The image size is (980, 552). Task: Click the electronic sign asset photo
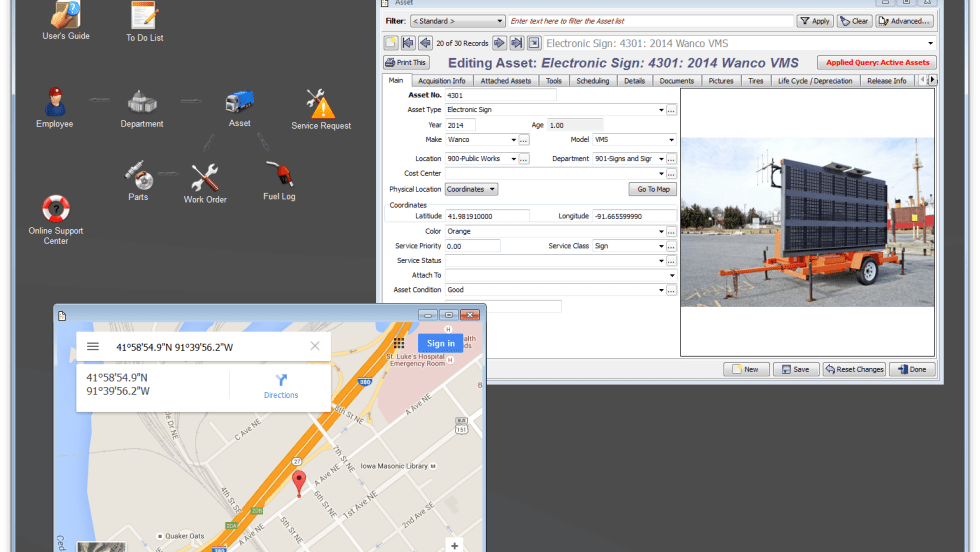[806, 222]
